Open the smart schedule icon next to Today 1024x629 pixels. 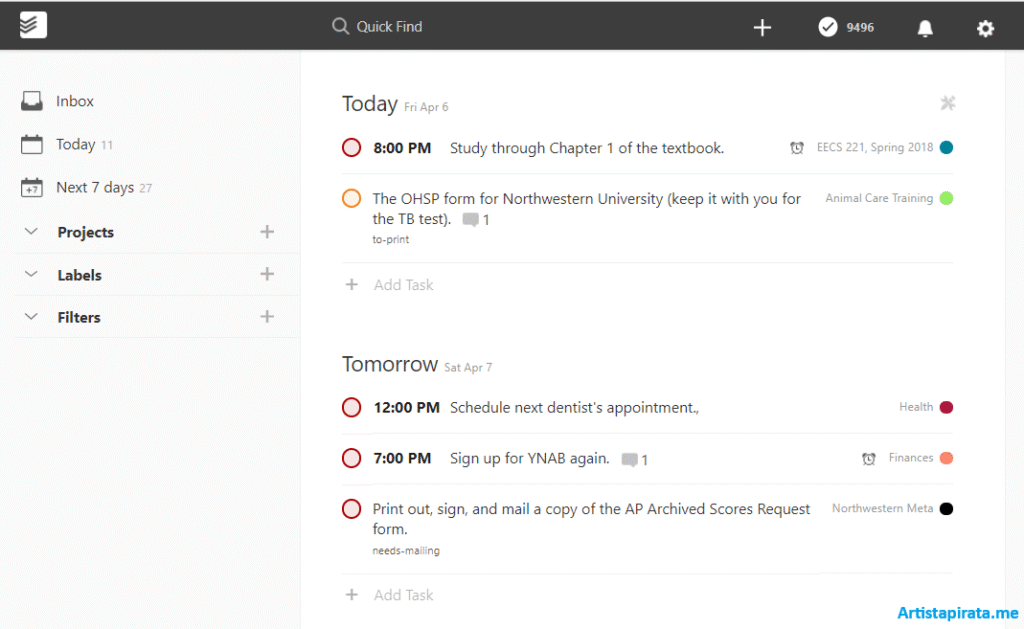947,103
